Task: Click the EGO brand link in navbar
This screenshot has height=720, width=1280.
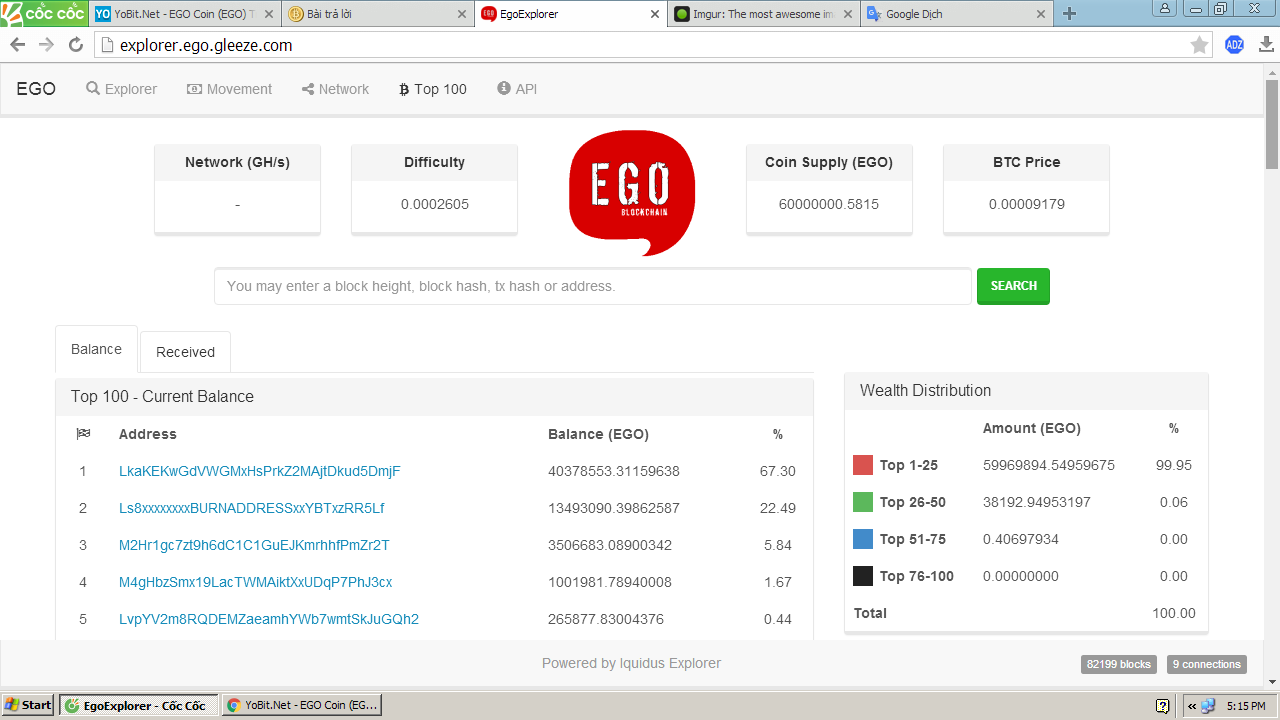Action: coord(36,89)
